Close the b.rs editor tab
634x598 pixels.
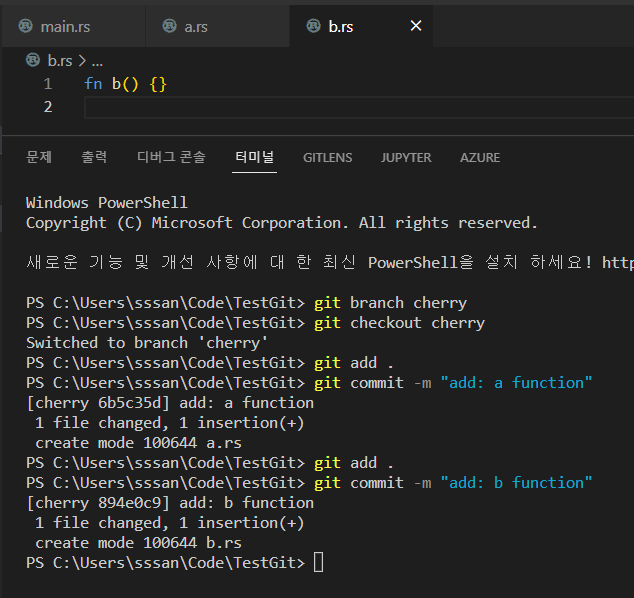point(416,26)
